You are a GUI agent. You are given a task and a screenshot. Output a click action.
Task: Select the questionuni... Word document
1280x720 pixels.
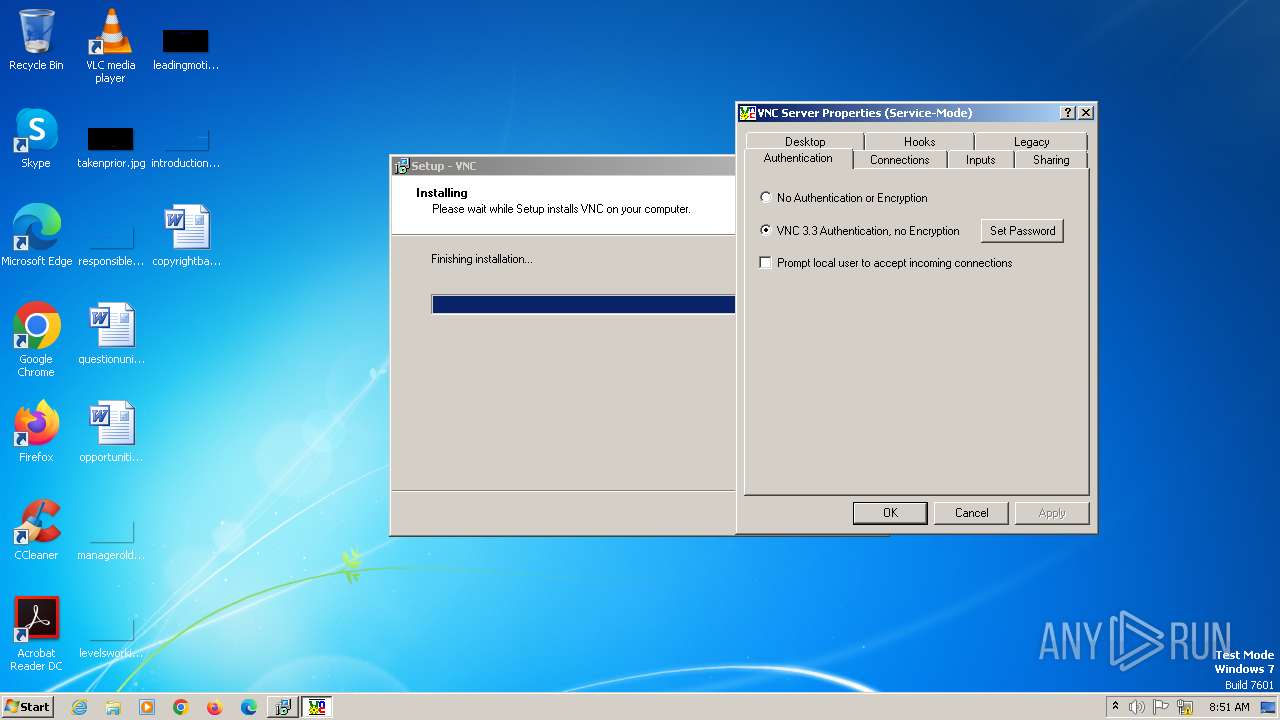(x=110, y=334)
